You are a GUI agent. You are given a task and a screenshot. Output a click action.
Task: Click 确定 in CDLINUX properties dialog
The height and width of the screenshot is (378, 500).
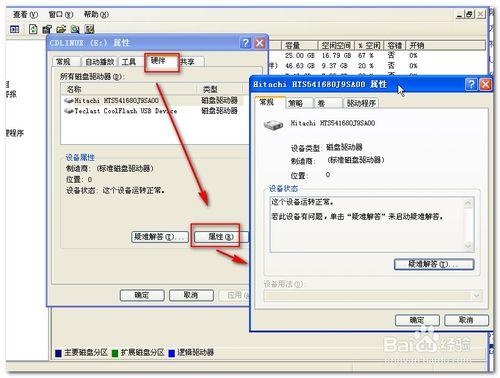tap(142, 295)
